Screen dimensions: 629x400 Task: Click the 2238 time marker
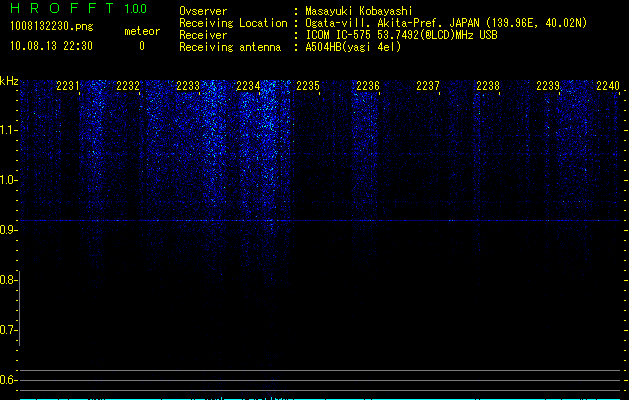pos(488,86)
